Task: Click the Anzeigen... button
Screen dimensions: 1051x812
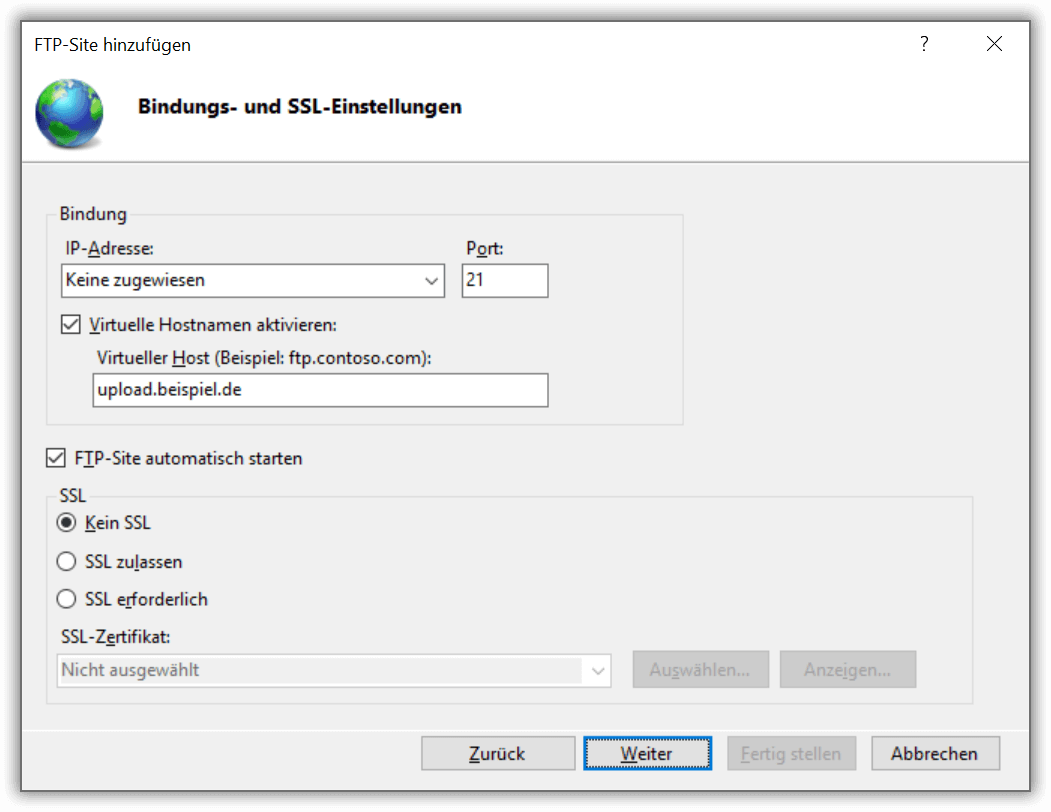Action: (847, 669)
